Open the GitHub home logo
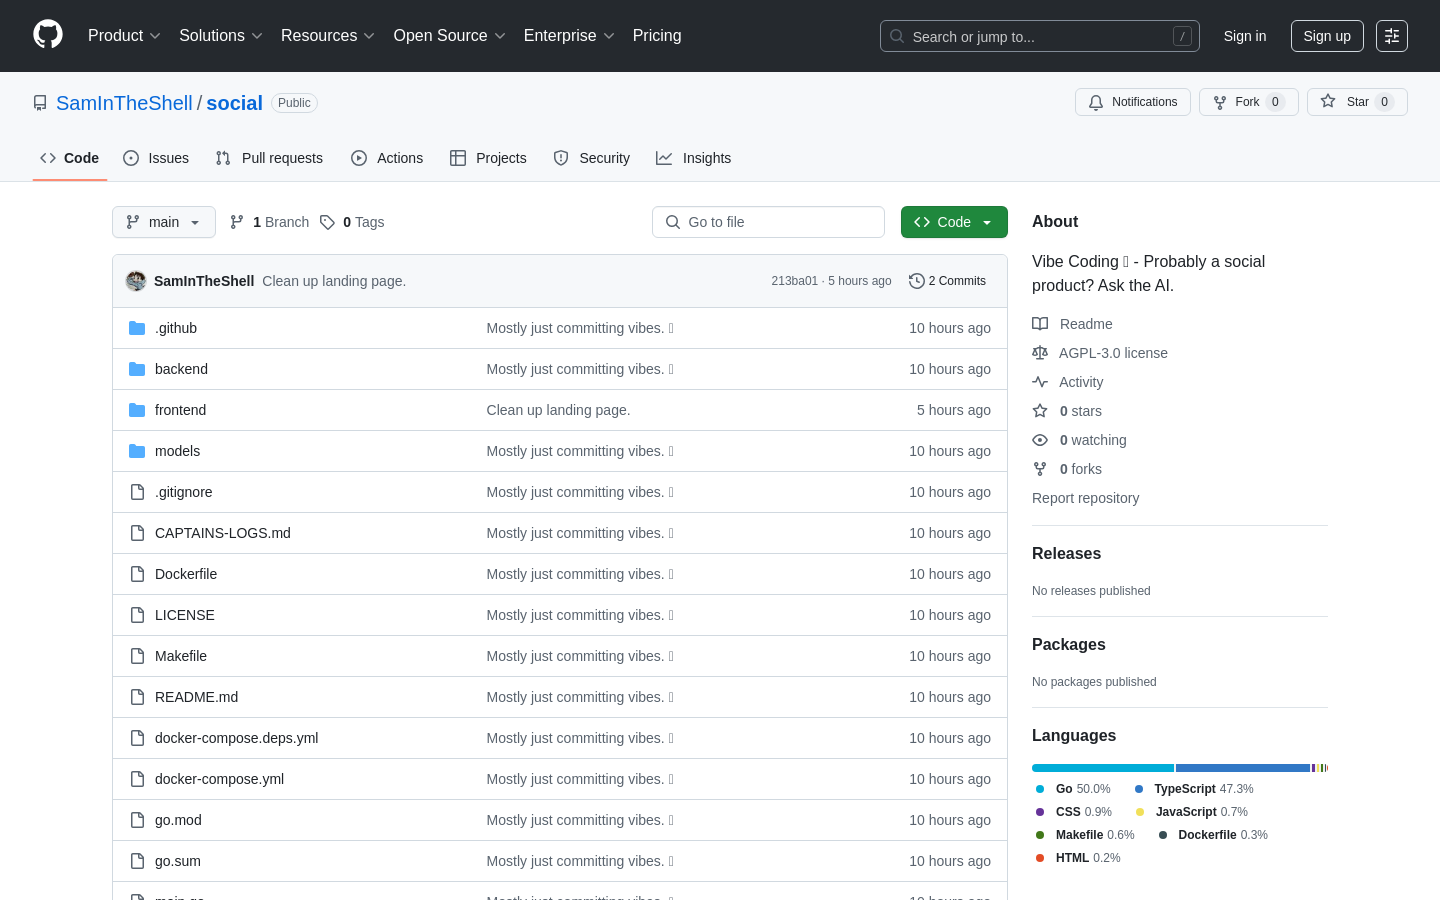This screenshot has width=1440, height=900. coord(48,35)
